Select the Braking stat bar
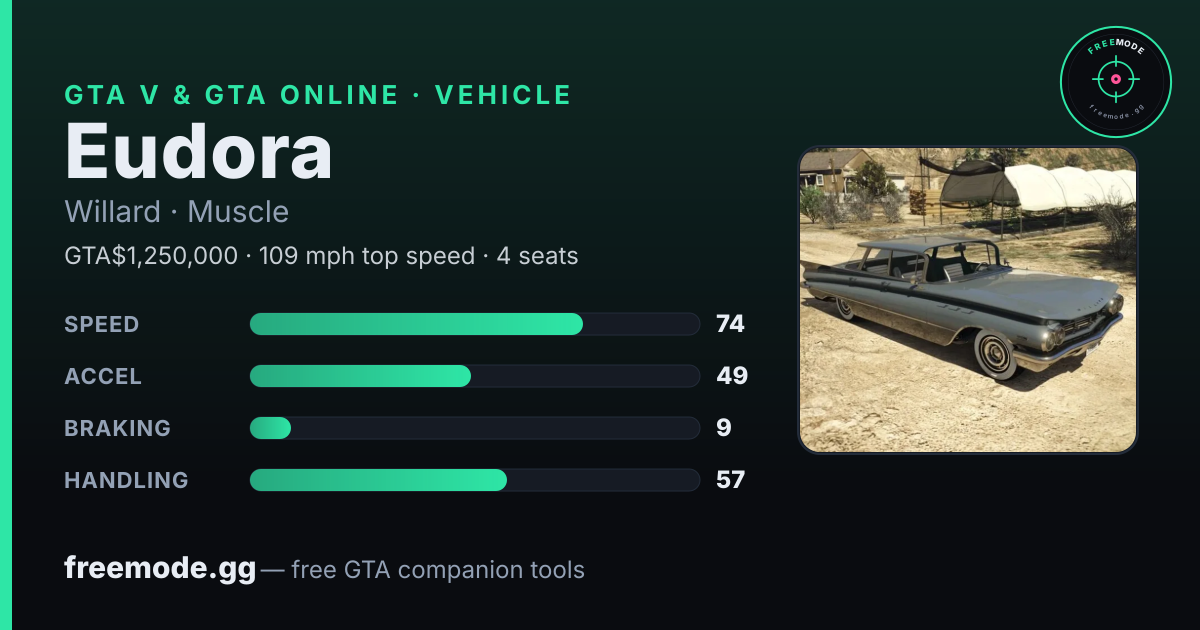 coord(474,428)
